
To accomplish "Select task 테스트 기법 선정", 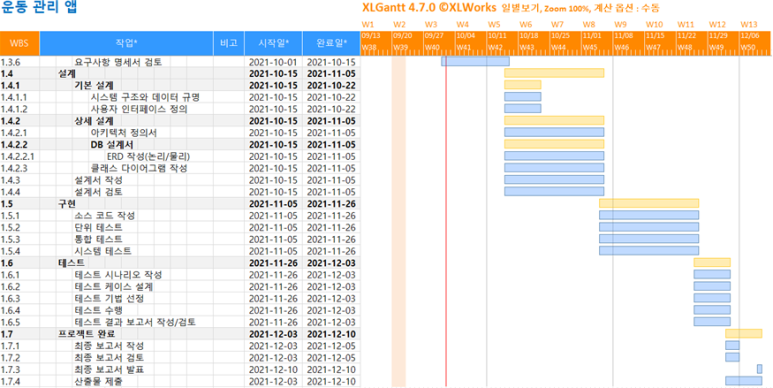I will click(x=109, y=299).
